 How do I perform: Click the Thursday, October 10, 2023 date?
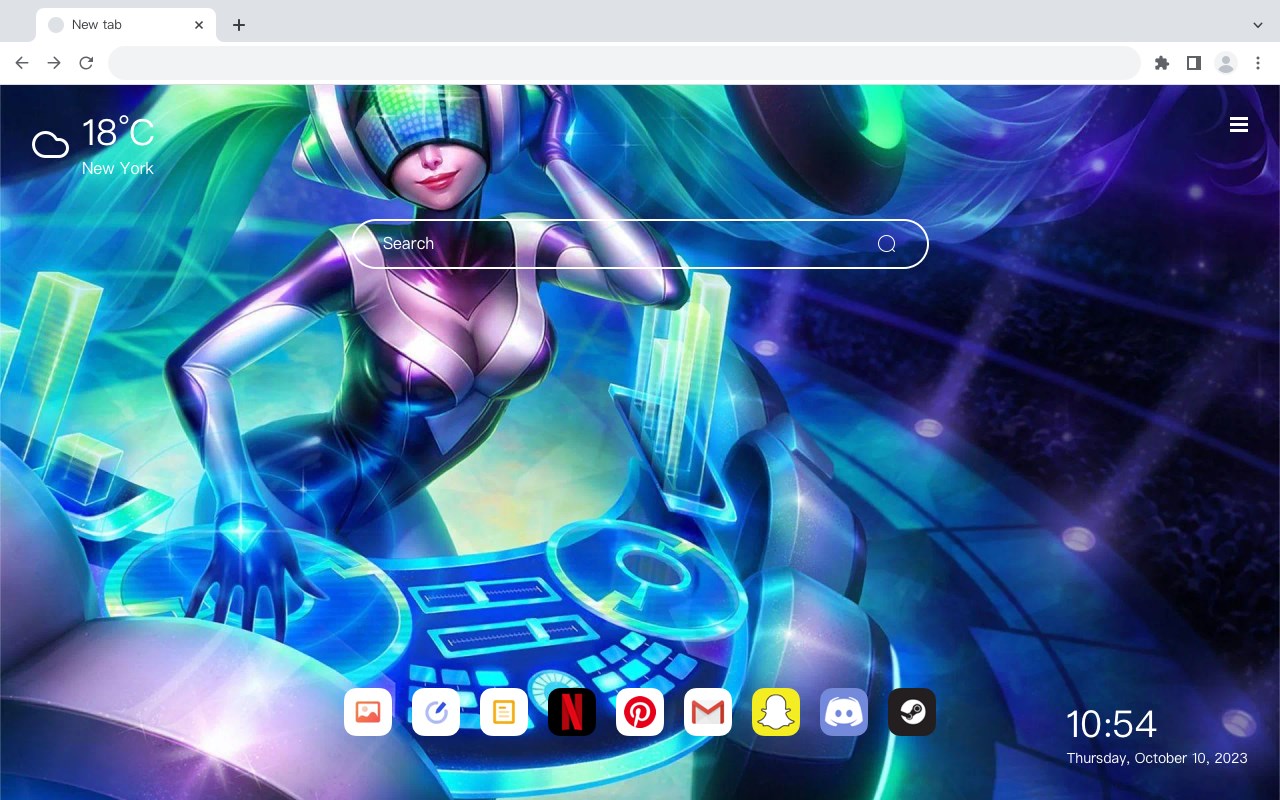1157,758
